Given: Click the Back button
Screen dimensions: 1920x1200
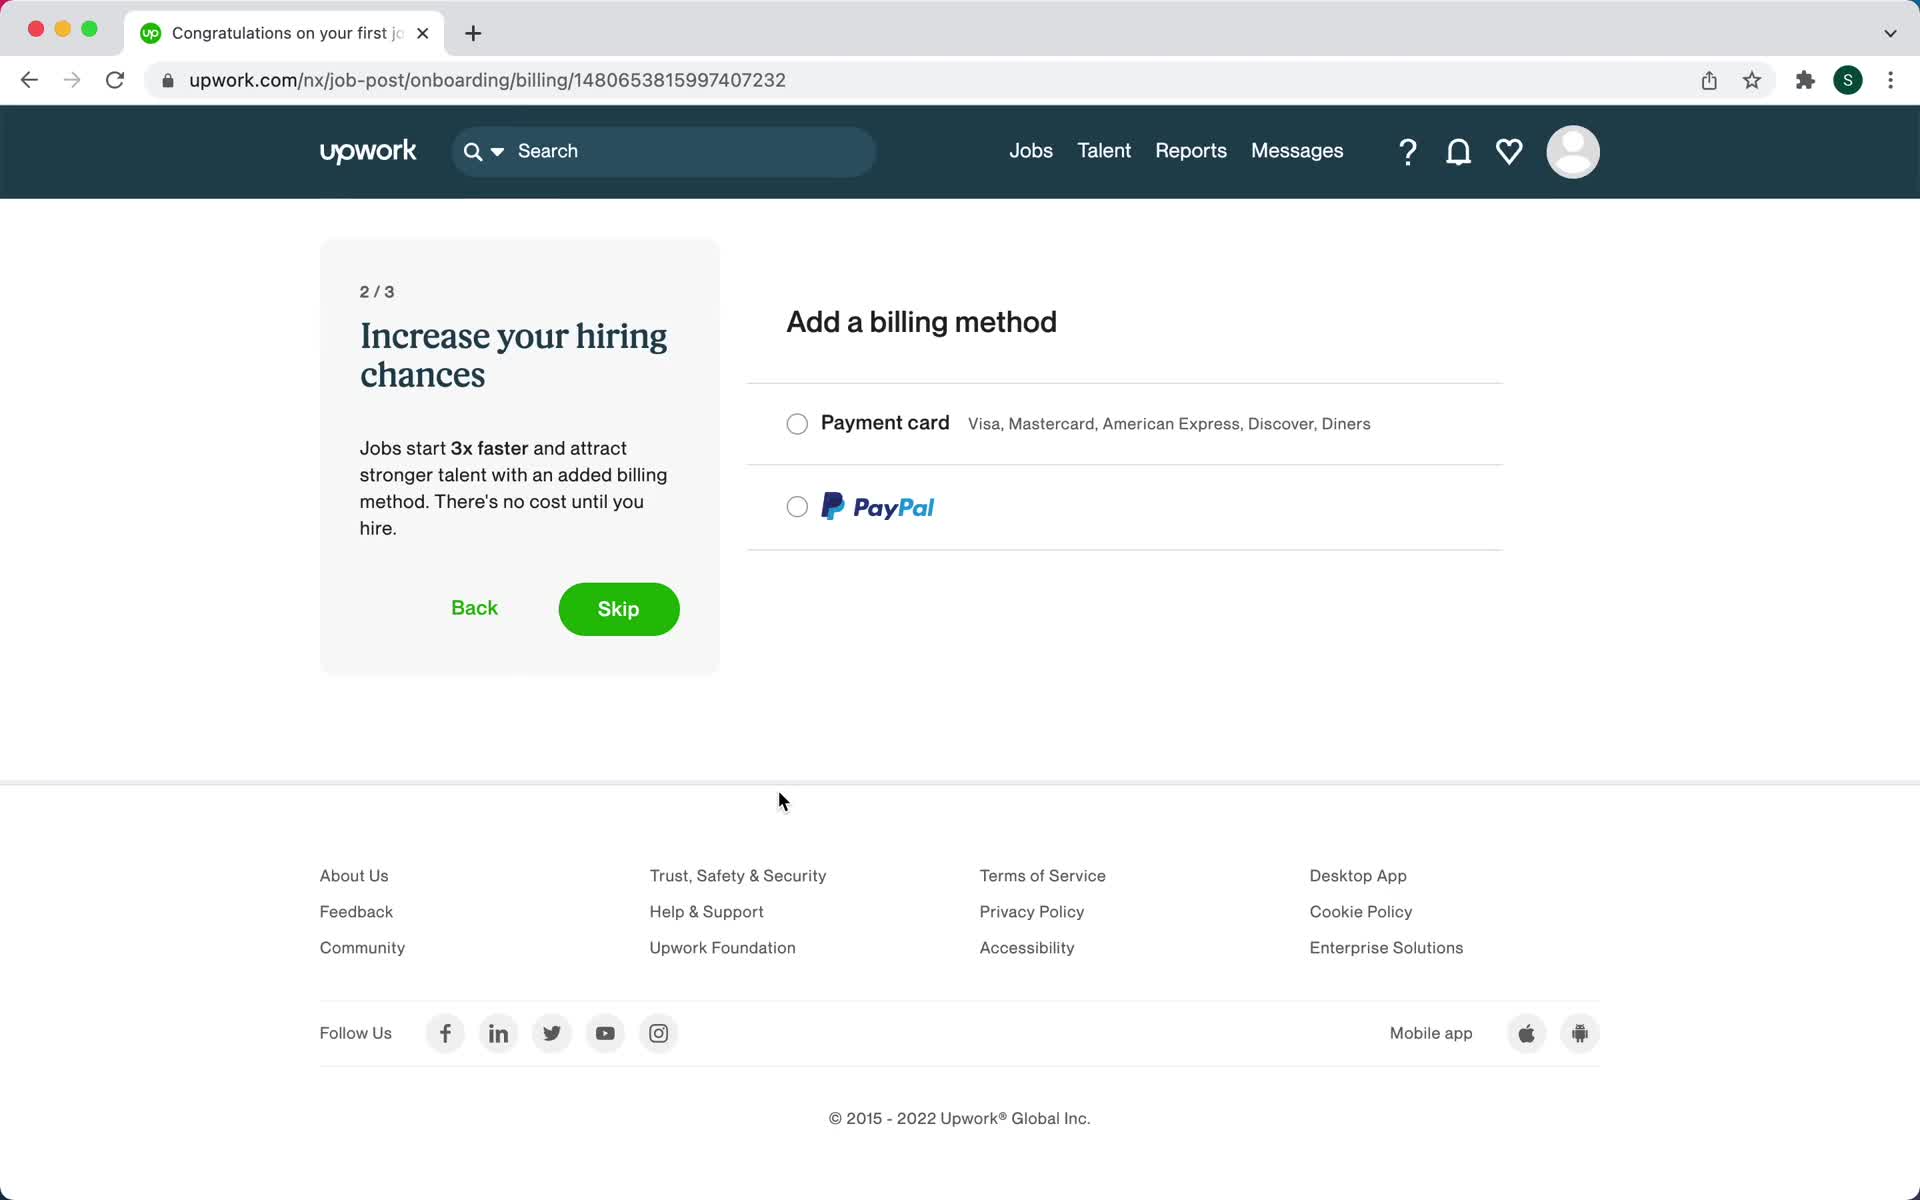Looking at the screenshot, I should click(x=474, y=608).
